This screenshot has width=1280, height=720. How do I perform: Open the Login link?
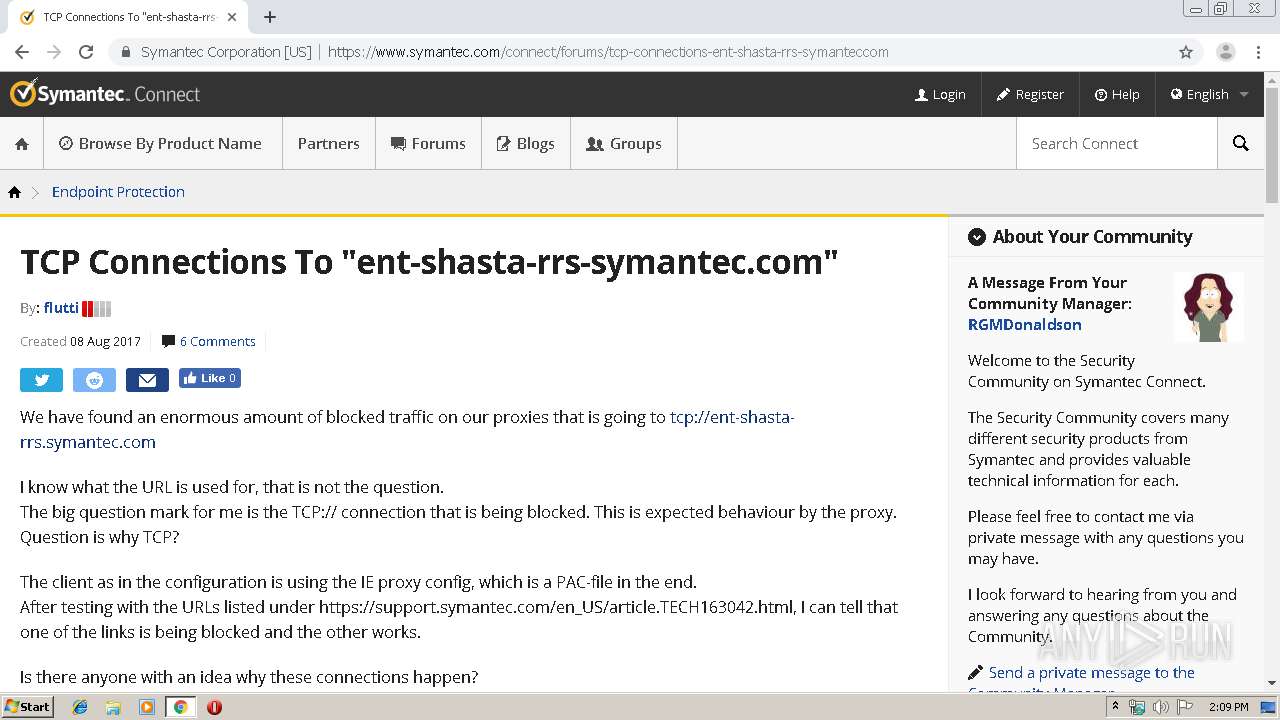(940, 94)
